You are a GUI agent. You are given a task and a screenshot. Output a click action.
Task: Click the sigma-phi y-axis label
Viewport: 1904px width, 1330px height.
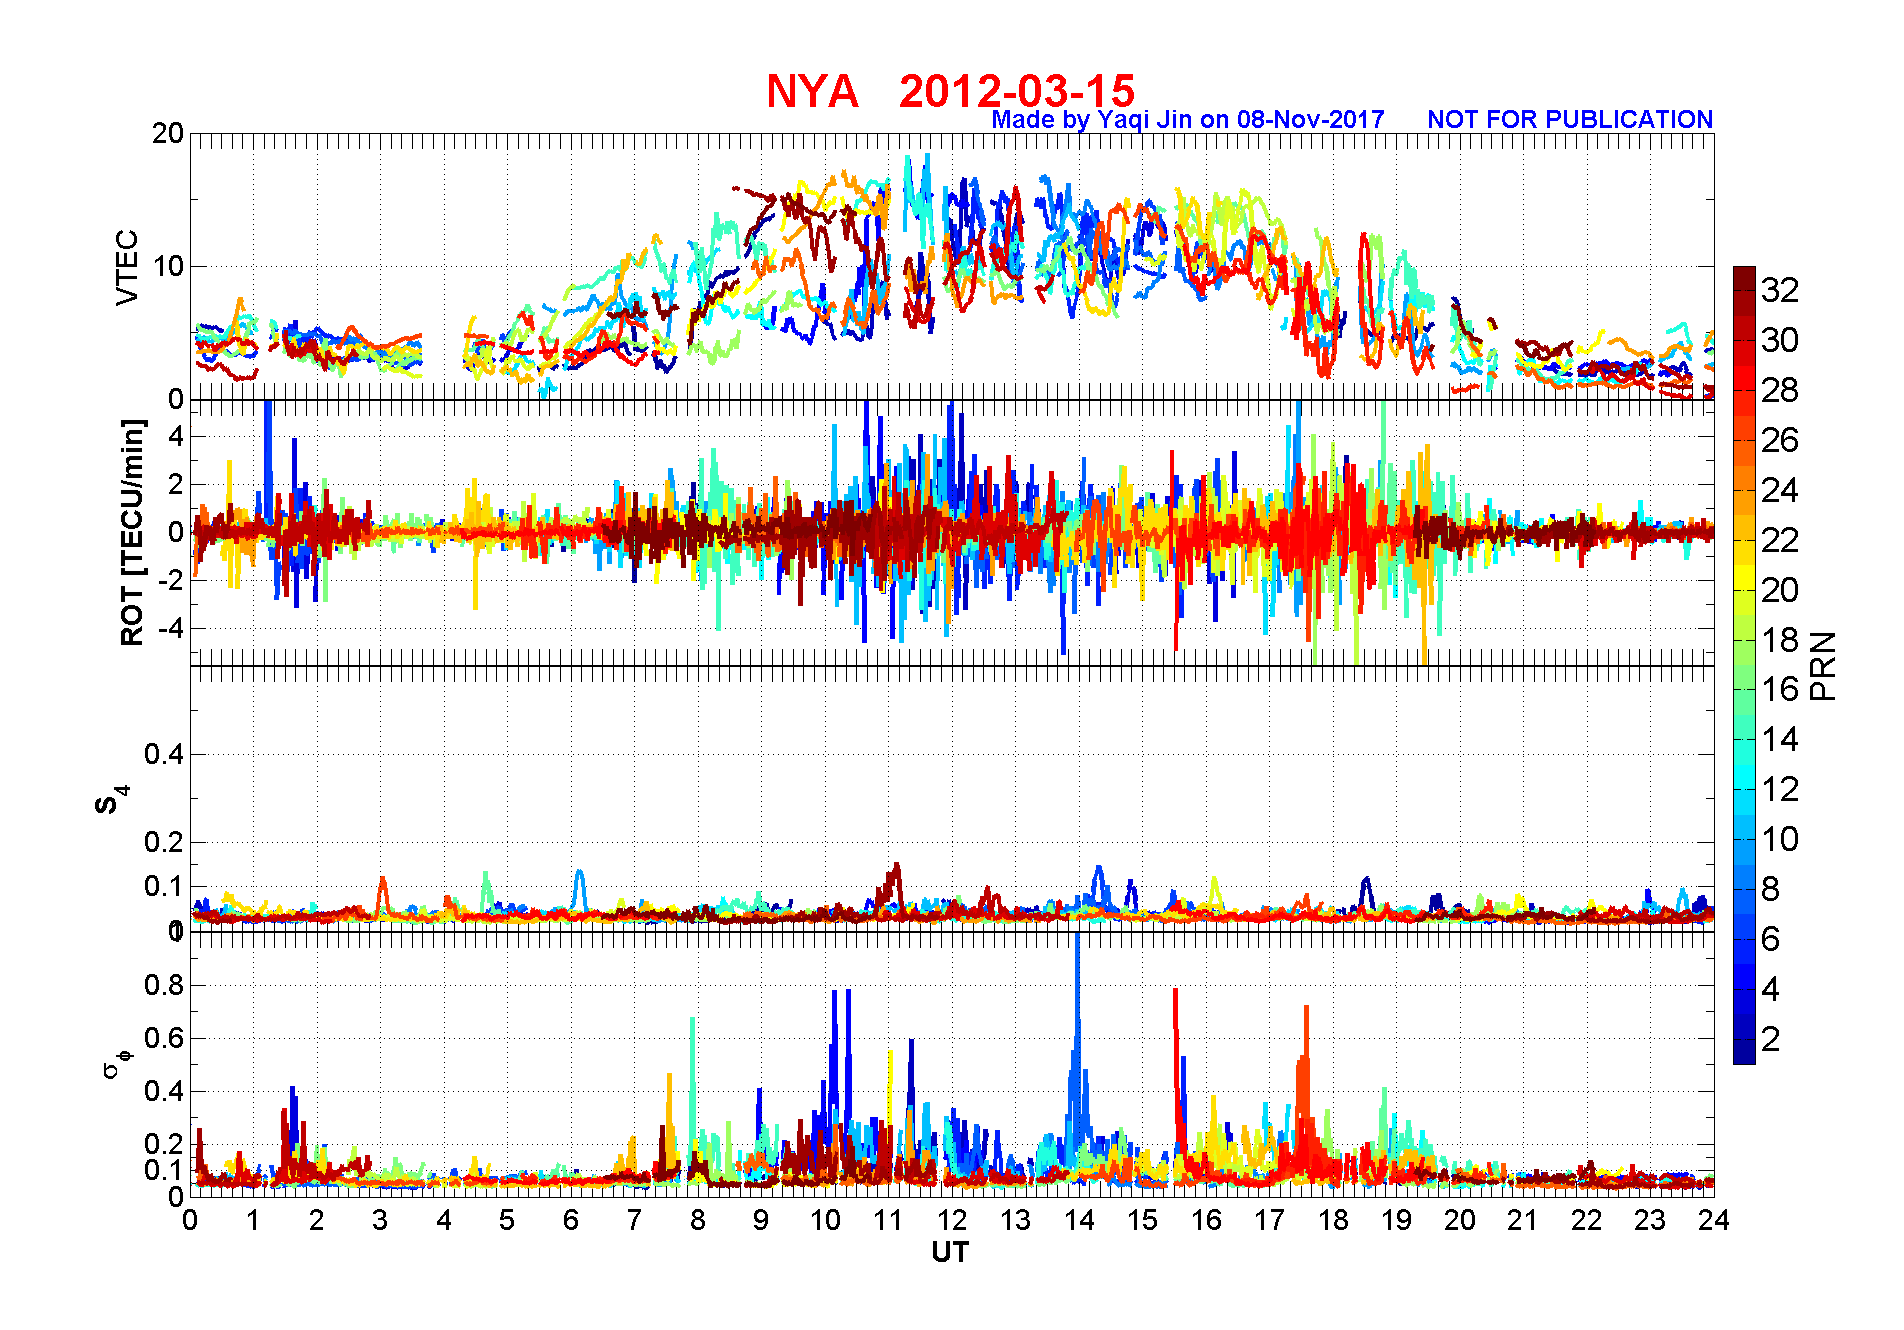click(x=117, y=1063)
